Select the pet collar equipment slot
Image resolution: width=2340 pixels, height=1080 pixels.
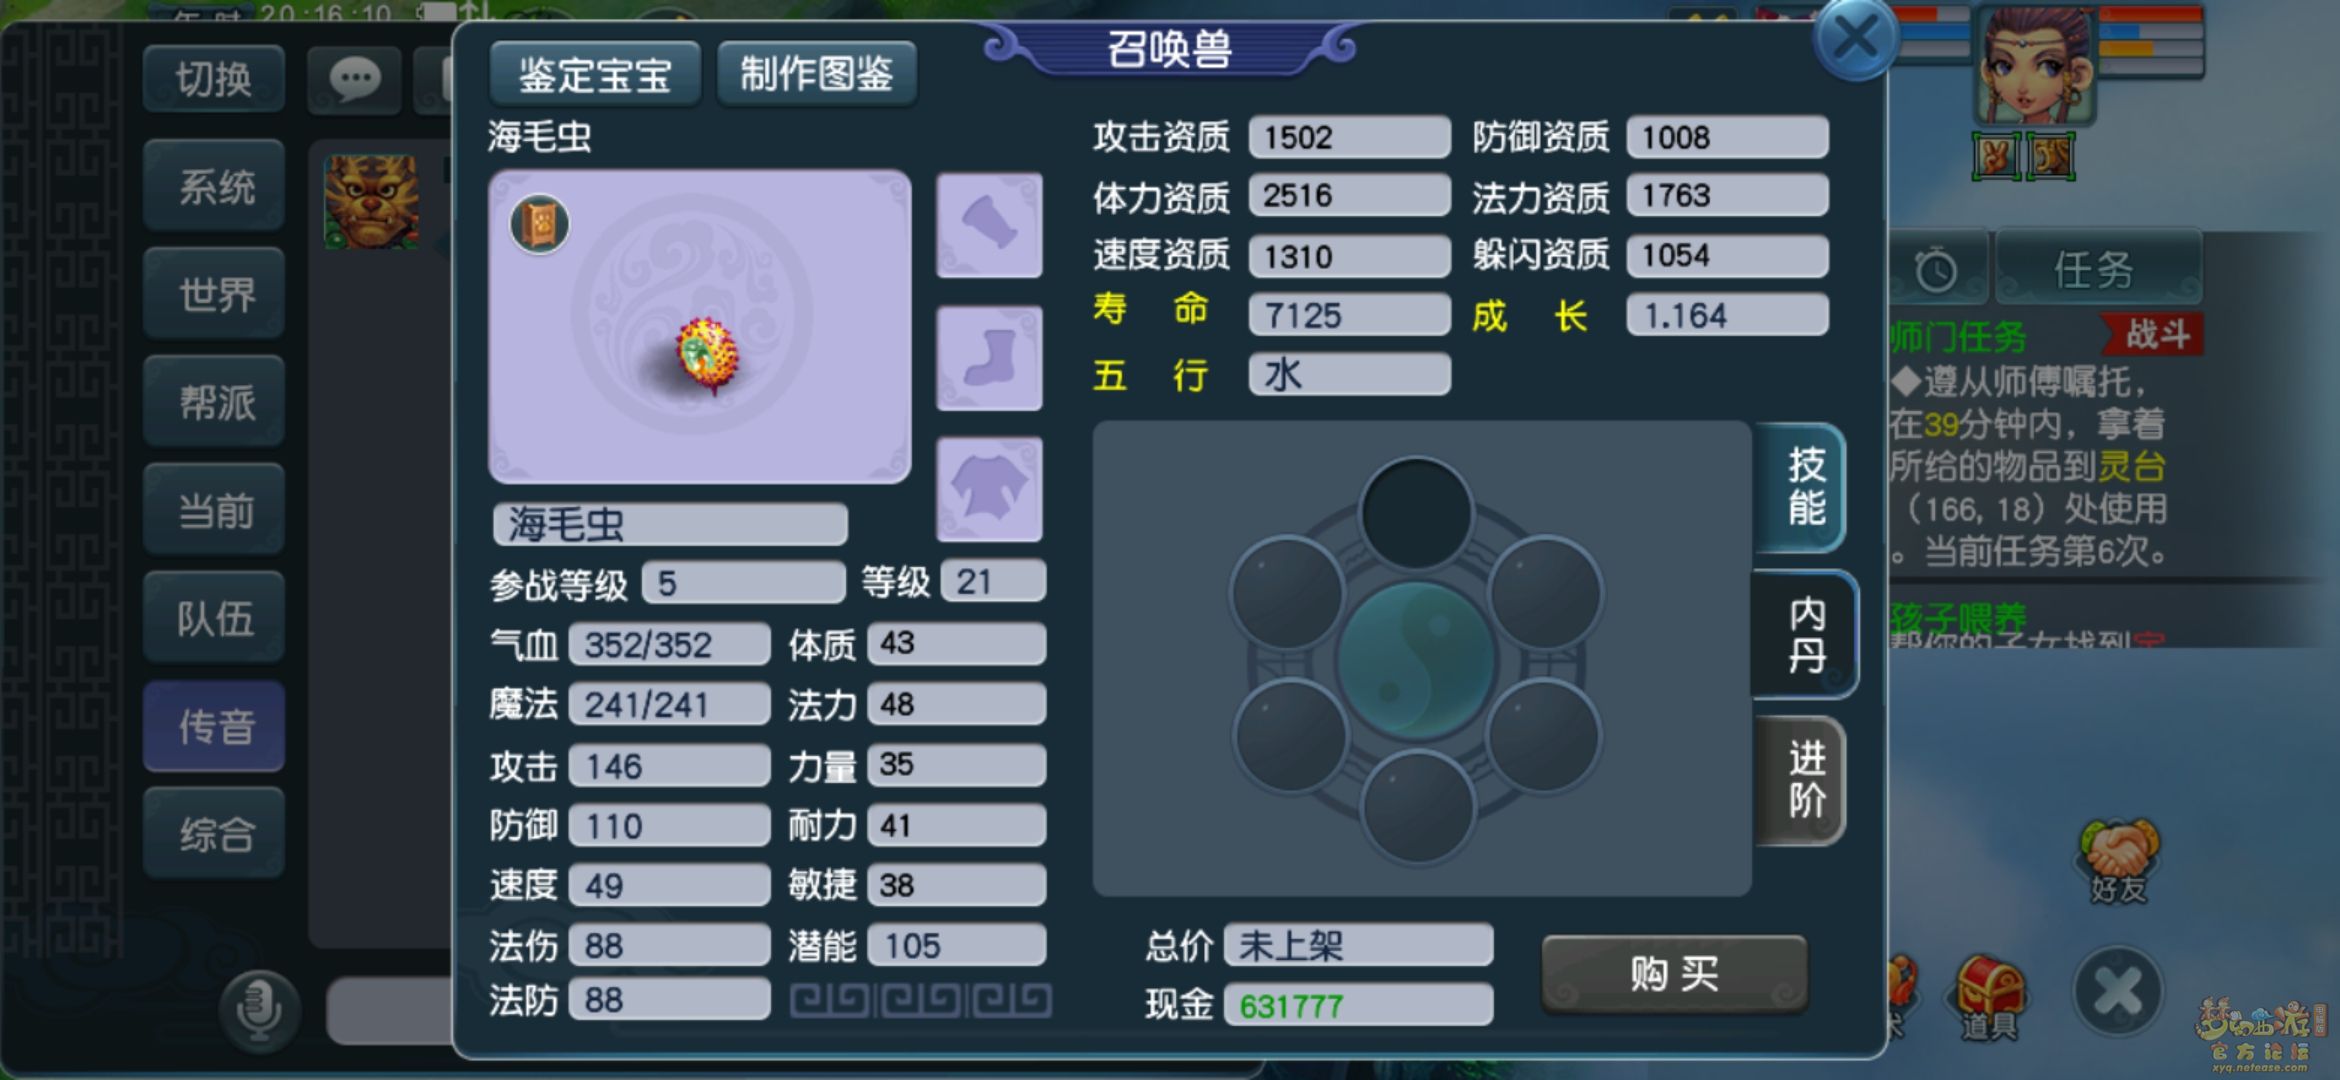[989, 225]
